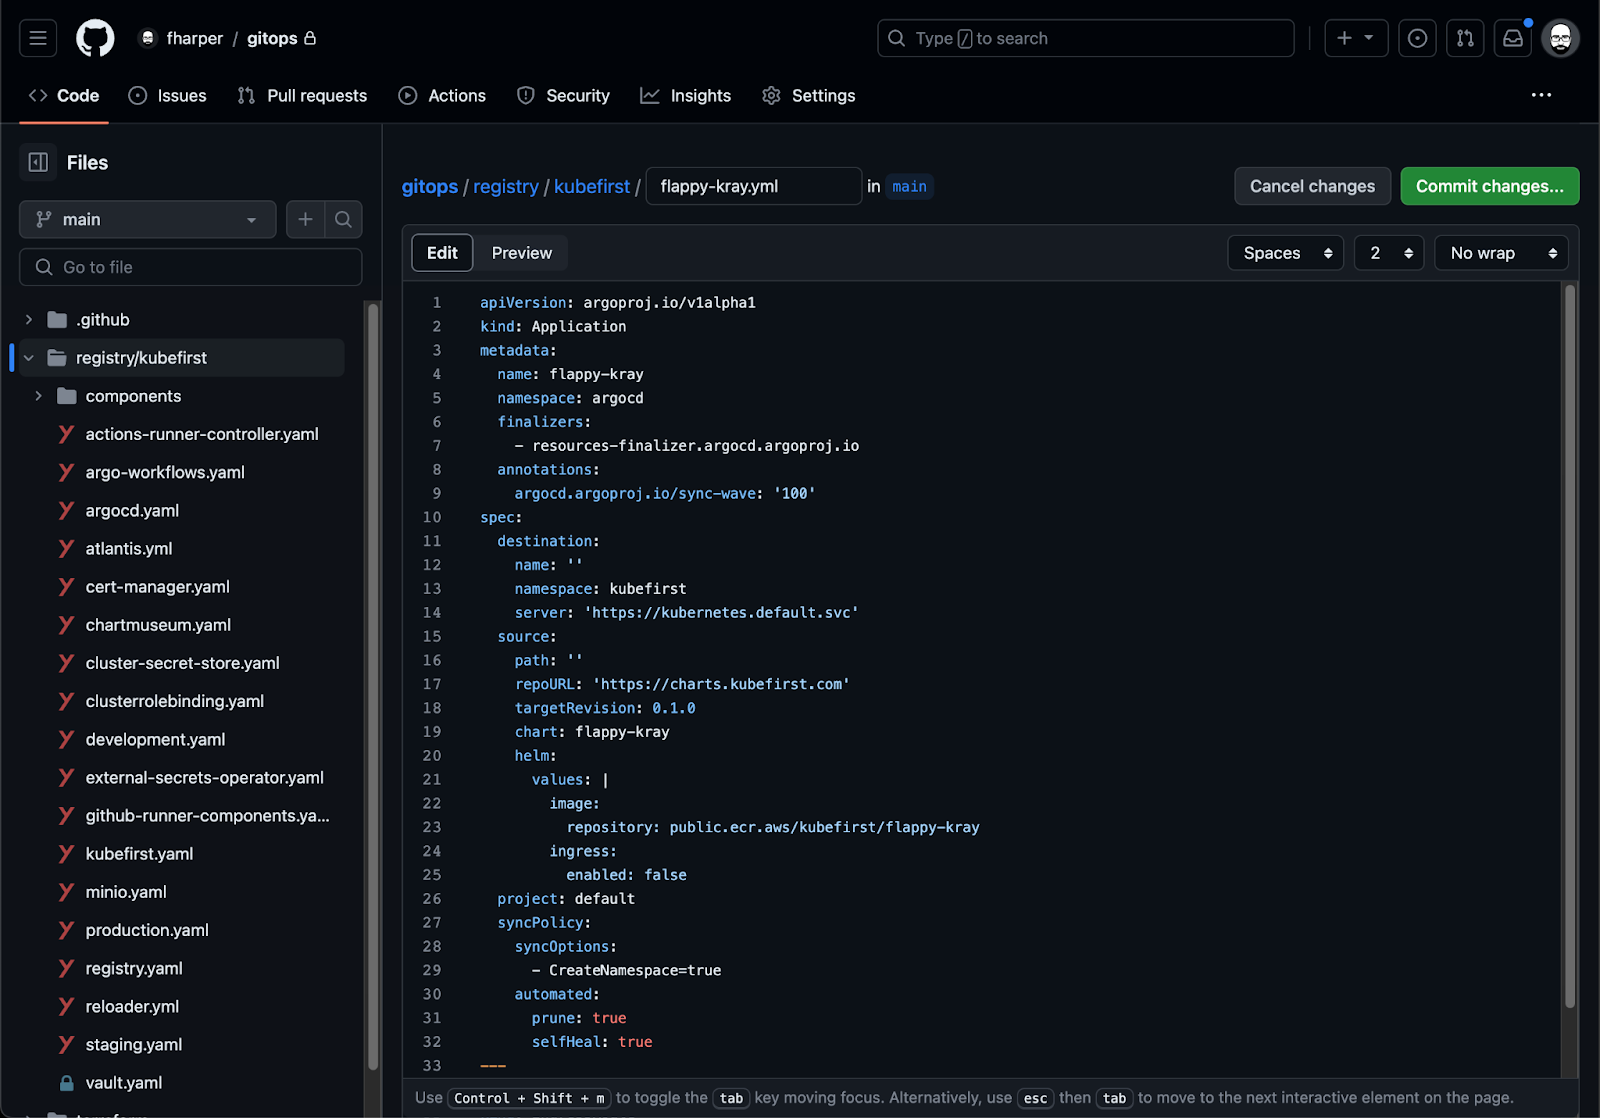Open gitops repository name link in header
Image resolution: width=1600 pixels, height=1118 pixels.
(272, 38)
